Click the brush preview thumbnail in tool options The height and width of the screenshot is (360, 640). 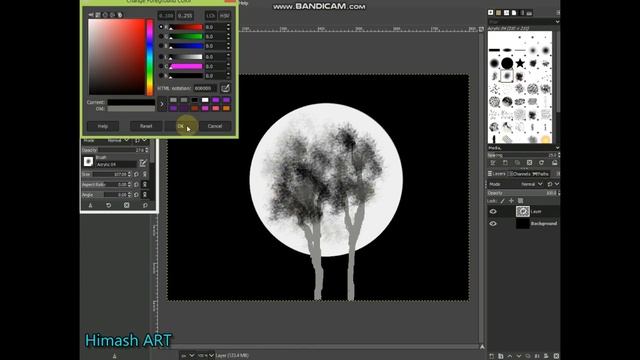point(88,162)
